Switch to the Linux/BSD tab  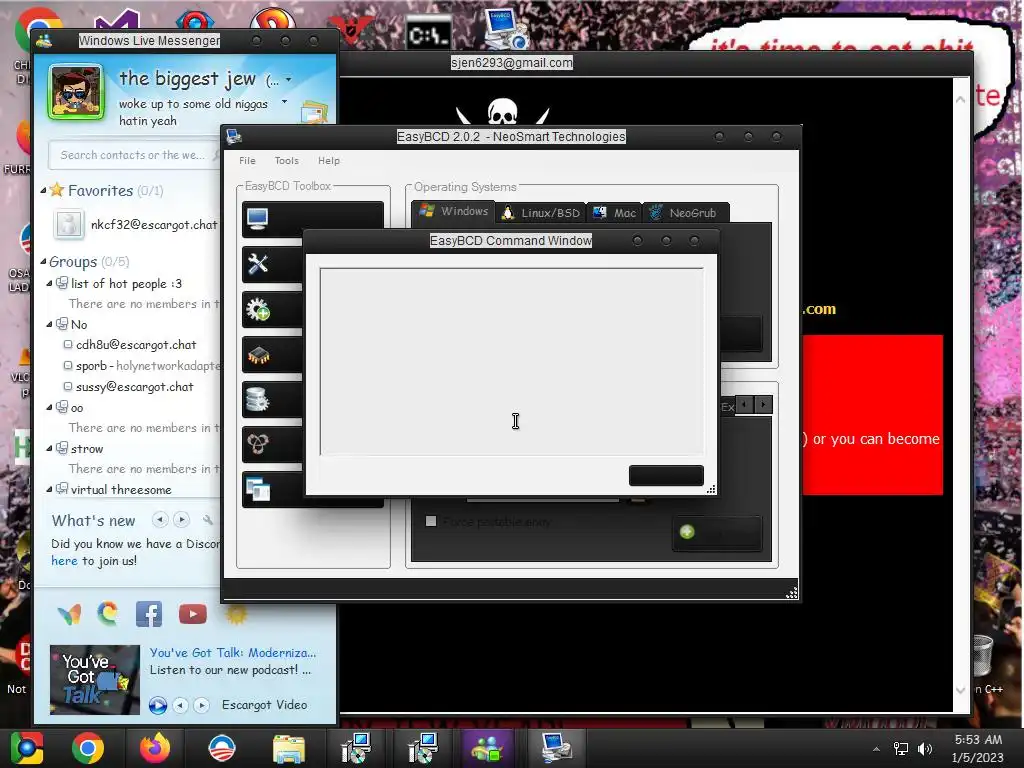(x=541, y=213)
